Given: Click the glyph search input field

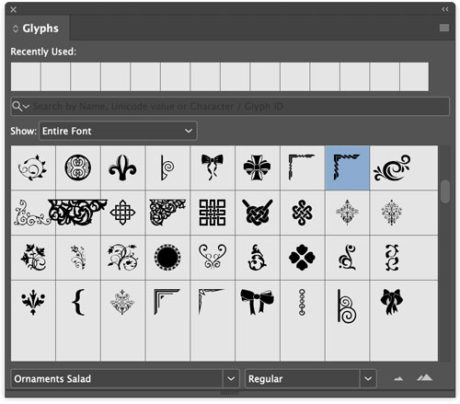Looking at the screenshot, I should [x=230, y=107].
